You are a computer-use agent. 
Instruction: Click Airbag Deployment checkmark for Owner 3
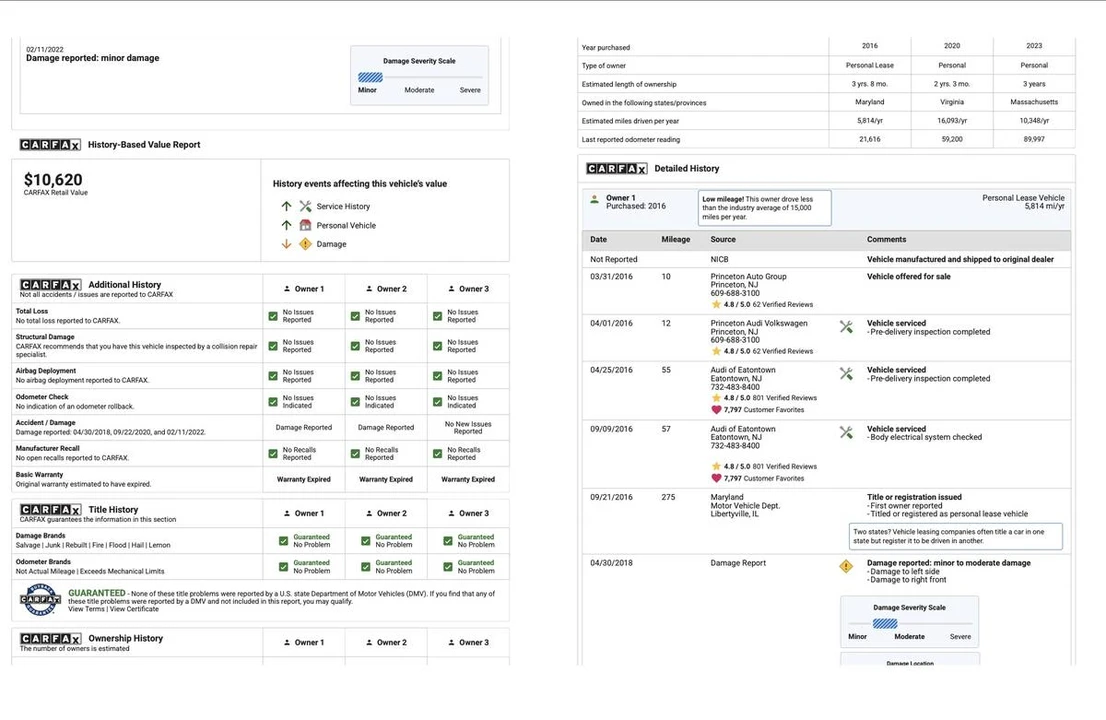[x=437, y=376]
